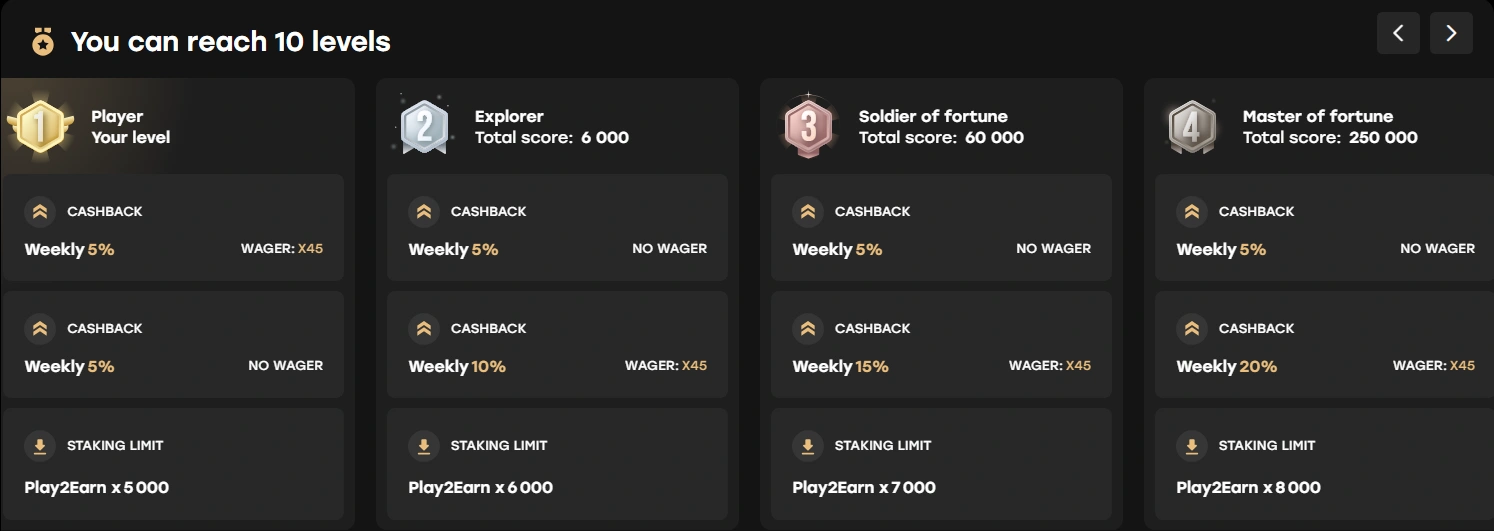The height and width of the screenshot is (531, 1494).
Task: Click the bronze level 3 Soldier badge
Action: [808, 127]
